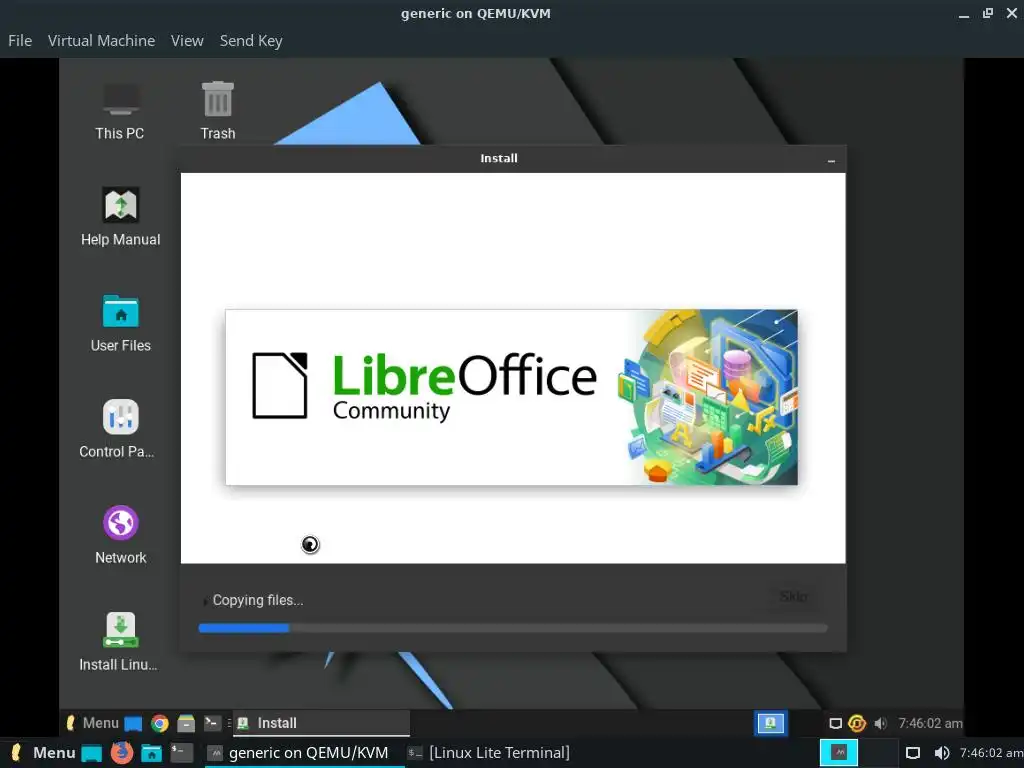Switch to Linux Lite Terminal taskbar entry
The width and height of the screenshot is (1024, 768).
pos(488,753)
